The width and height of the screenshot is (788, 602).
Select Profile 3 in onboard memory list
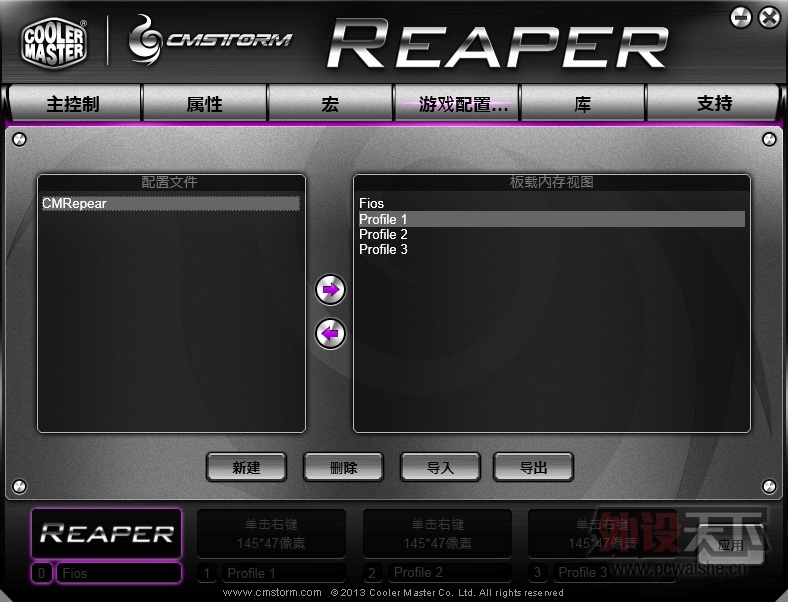[551, 249]
